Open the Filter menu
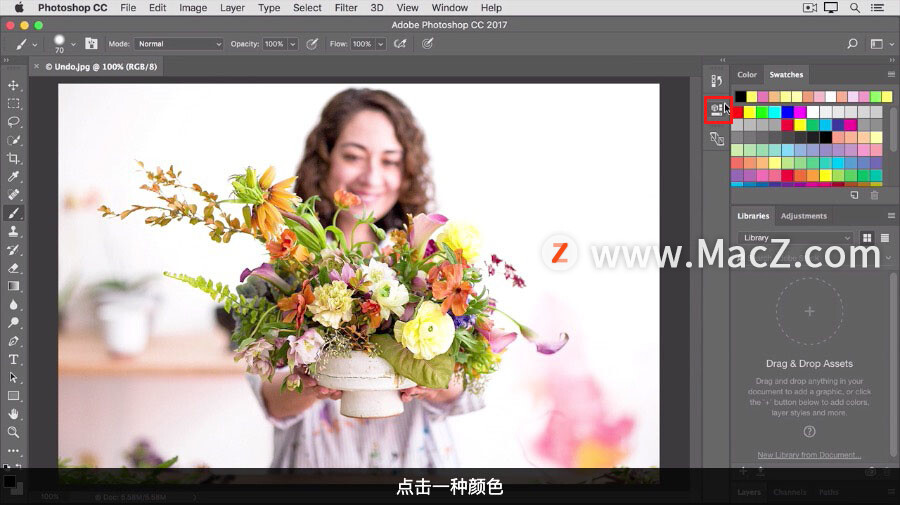This screenshot has height=505, width=900. click(x=346, y=7)
